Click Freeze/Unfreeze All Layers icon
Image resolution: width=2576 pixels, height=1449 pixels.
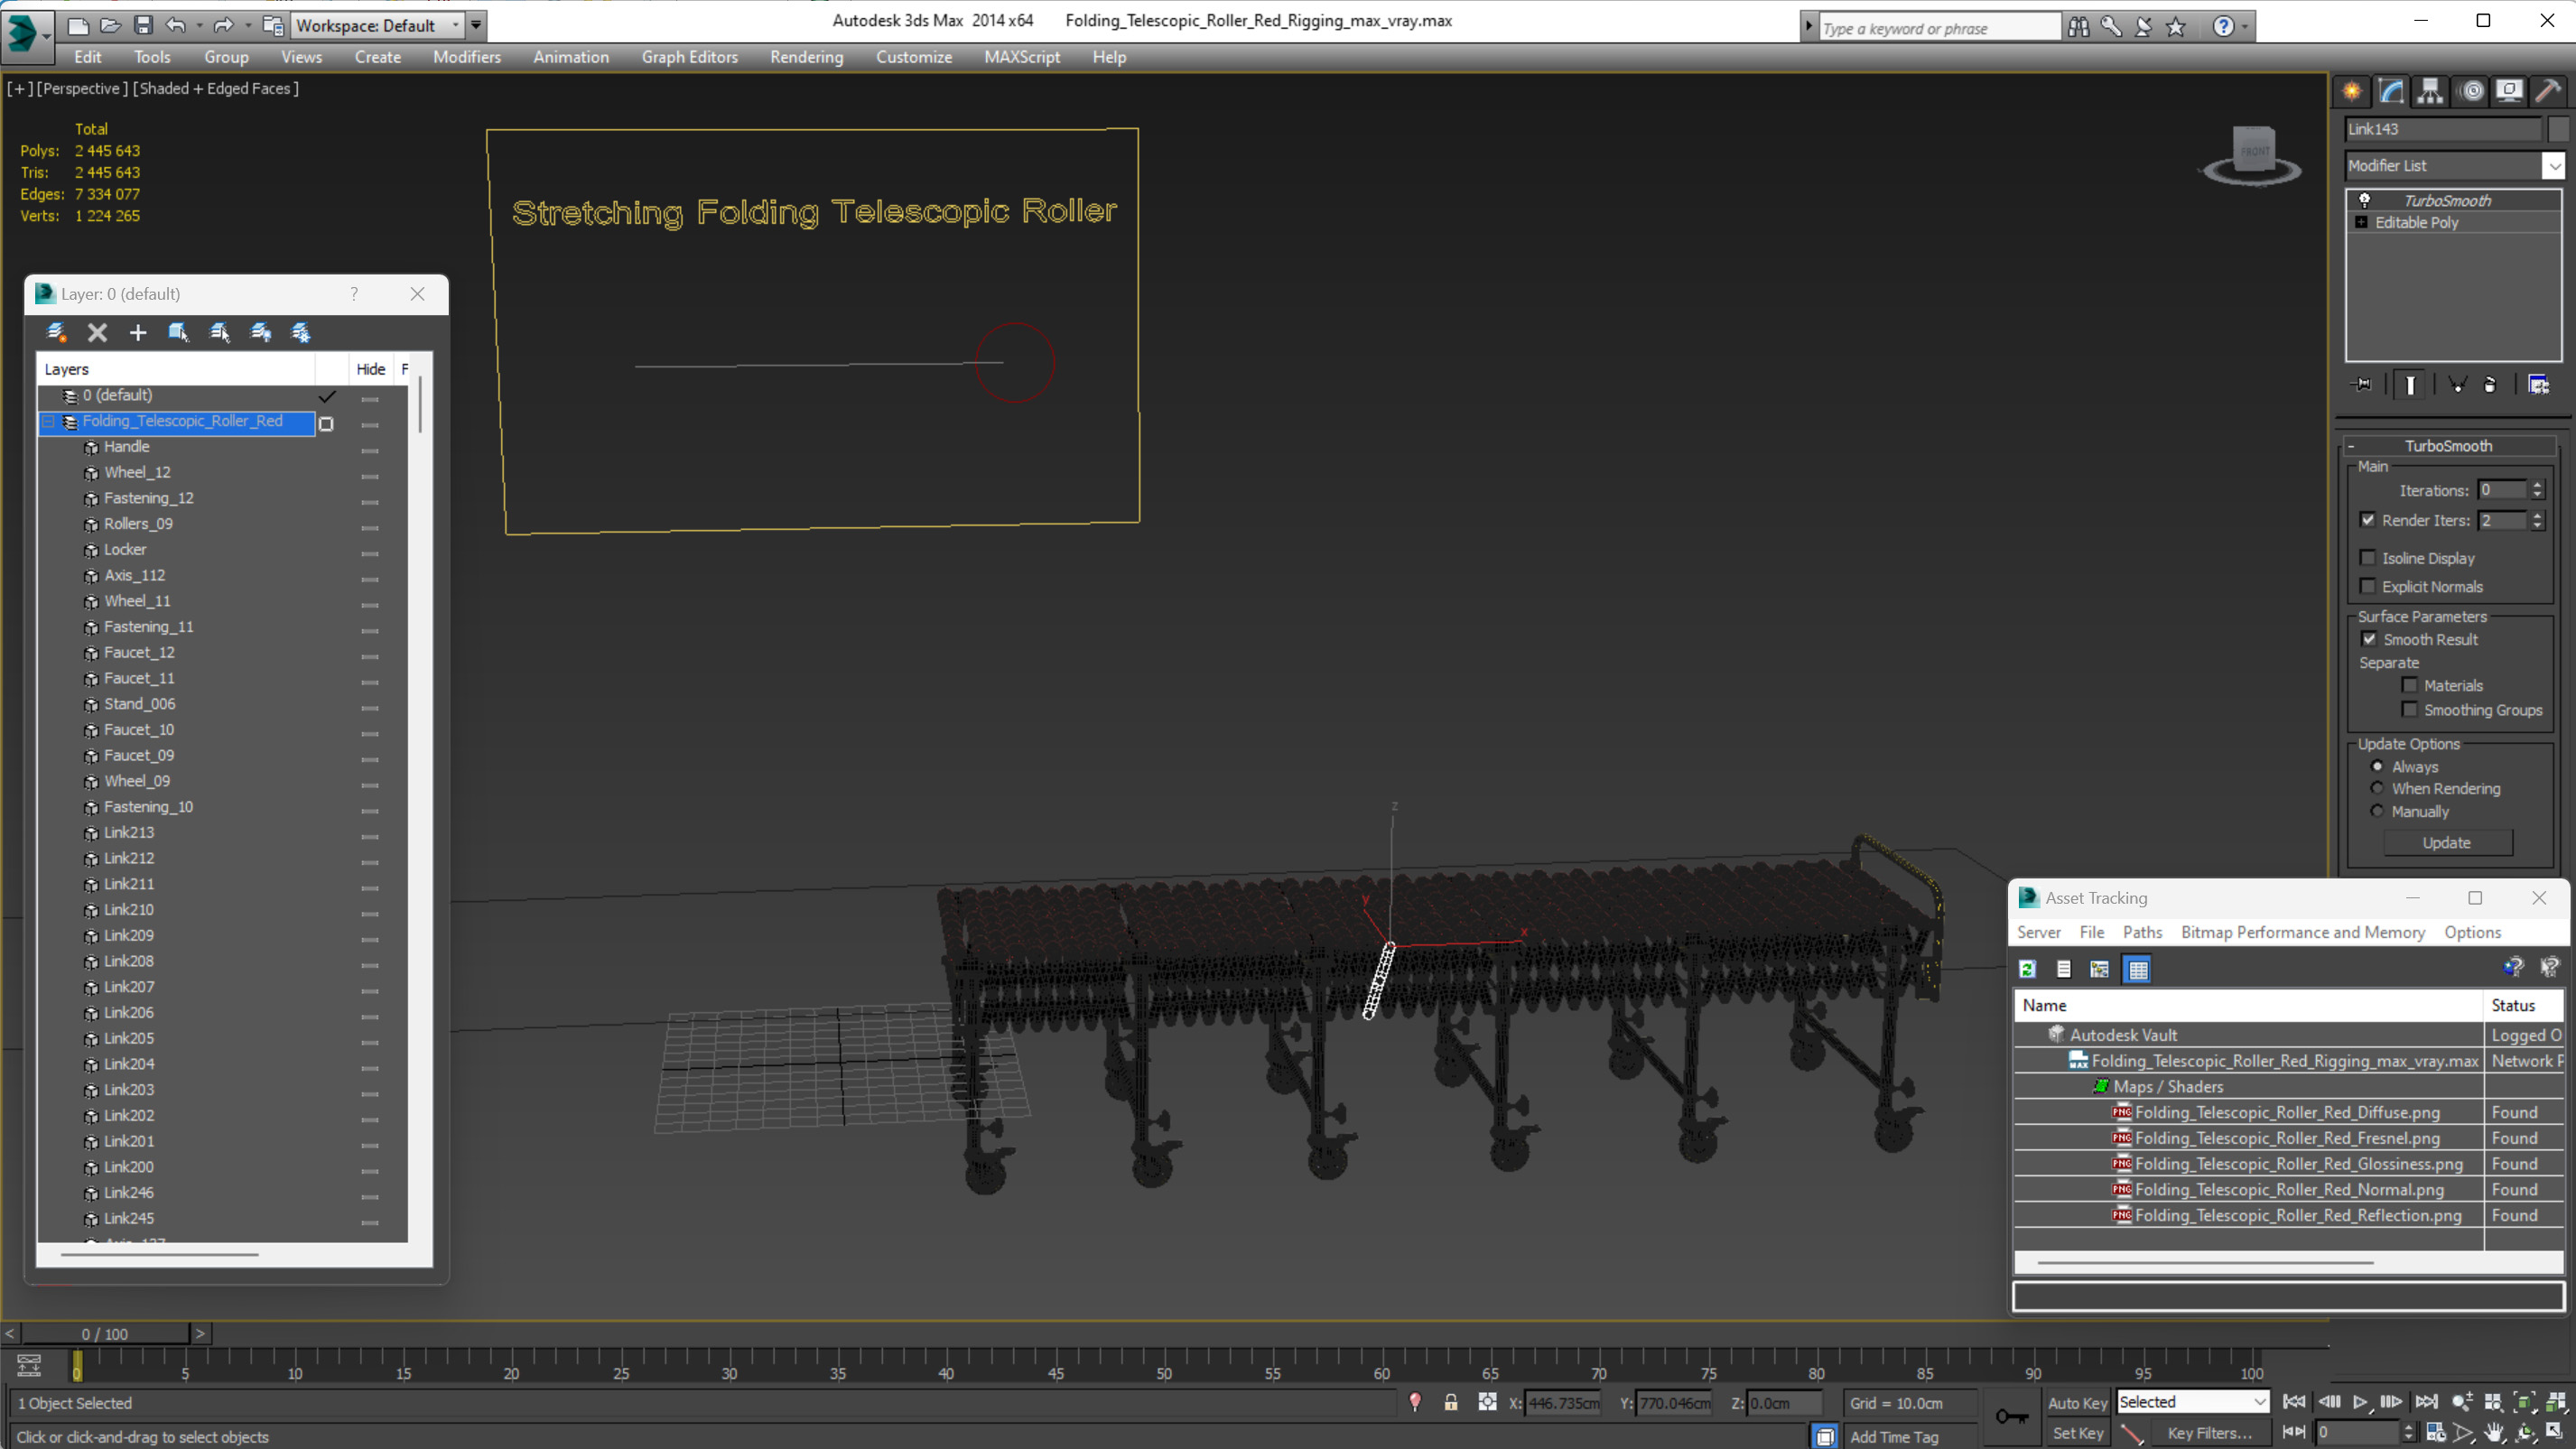[300, 332]
